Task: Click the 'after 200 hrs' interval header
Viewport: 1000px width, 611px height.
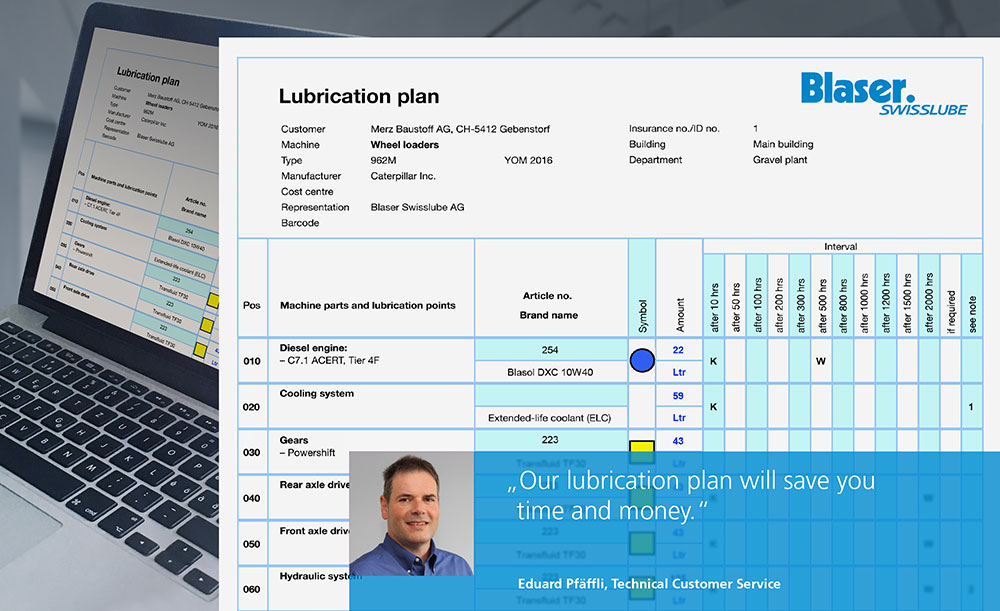Action: [x=779, y=305]
